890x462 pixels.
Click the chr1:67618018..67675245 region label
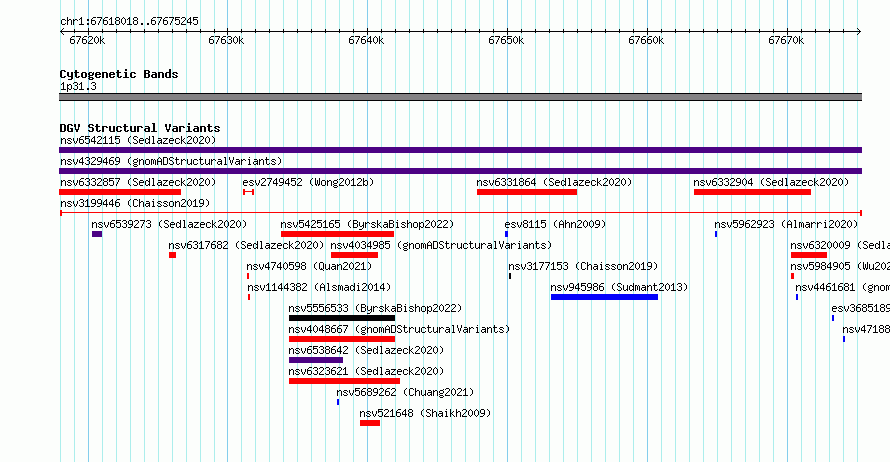click(x=129, y=22)
